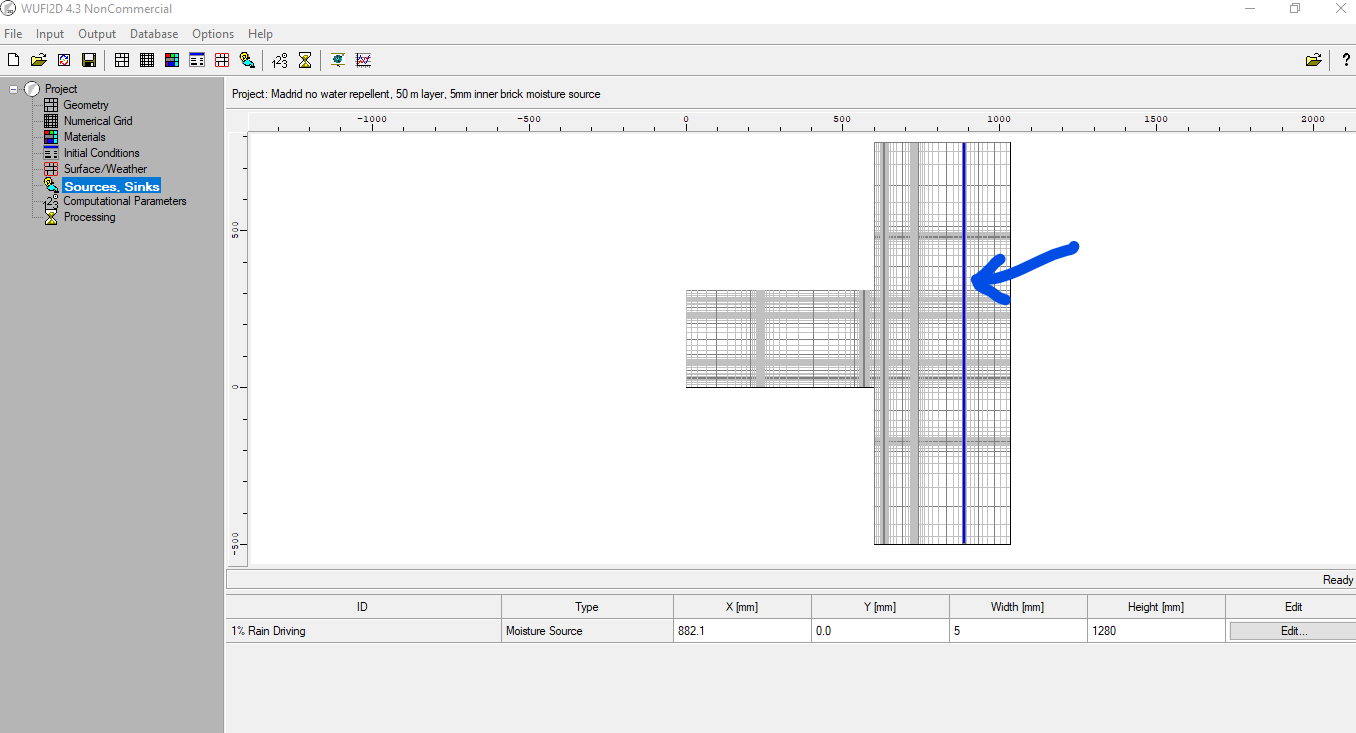Open the Output menu
This screenshot has width=1356, height=733.
coord(97,34)
